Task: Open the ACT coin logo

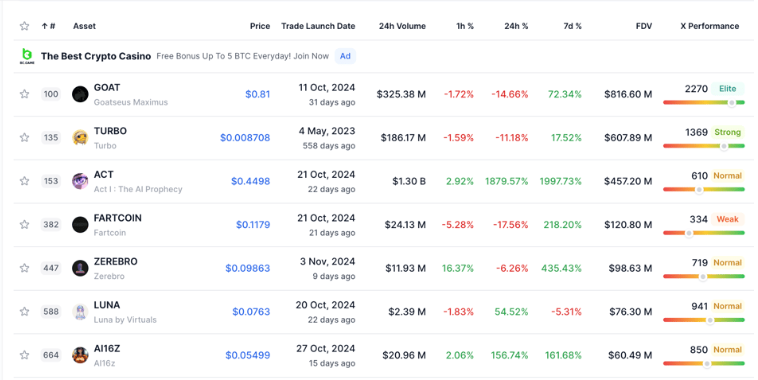Action: [80, 181]
